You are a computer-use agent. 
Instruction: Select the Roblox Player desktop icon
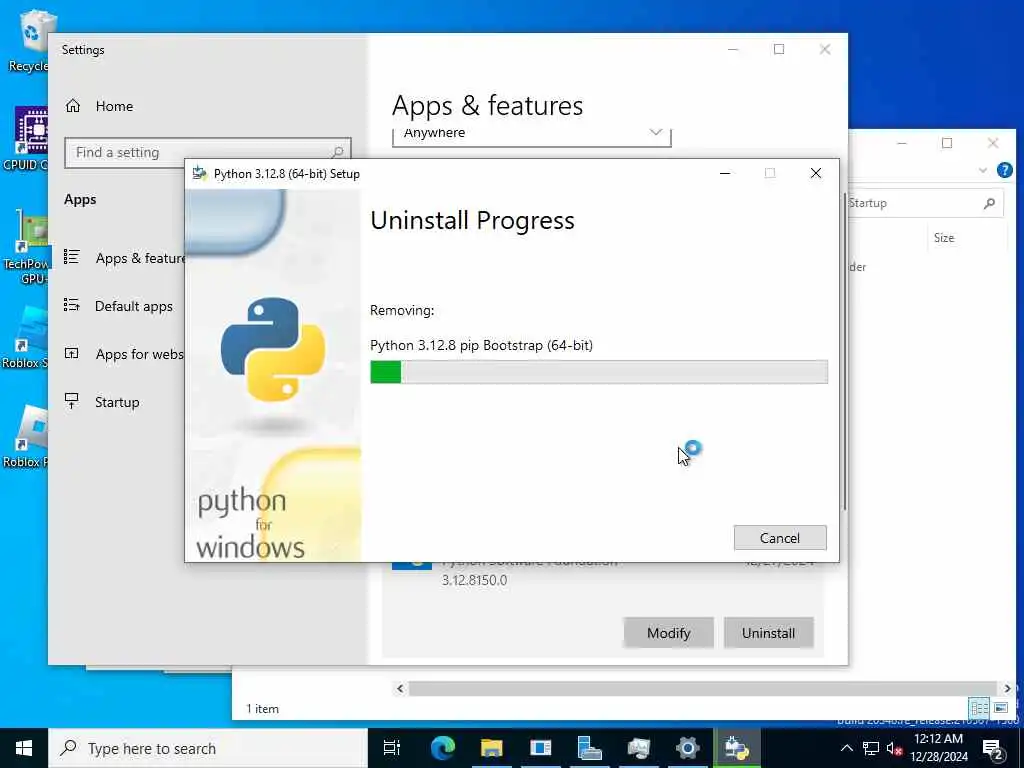(26, 436)
